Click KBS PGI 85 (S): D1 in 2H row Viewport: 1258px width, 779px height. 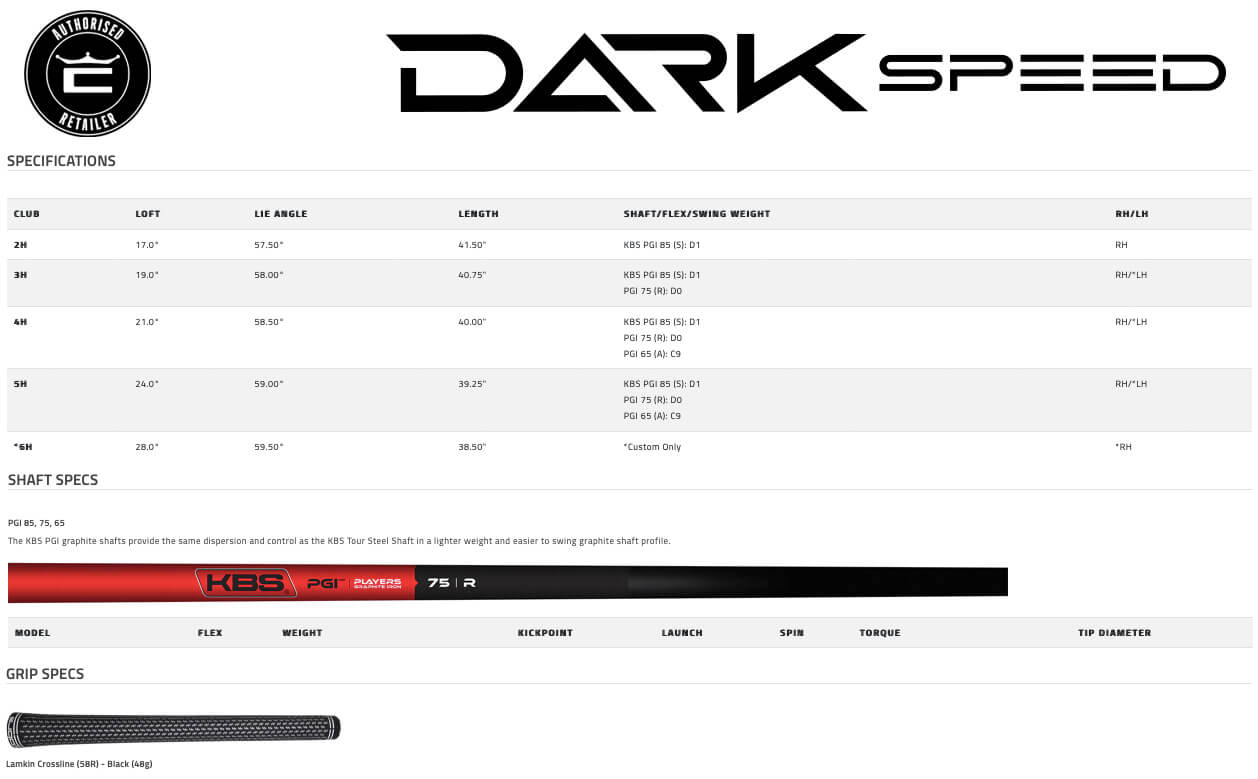tap(662, 245)
